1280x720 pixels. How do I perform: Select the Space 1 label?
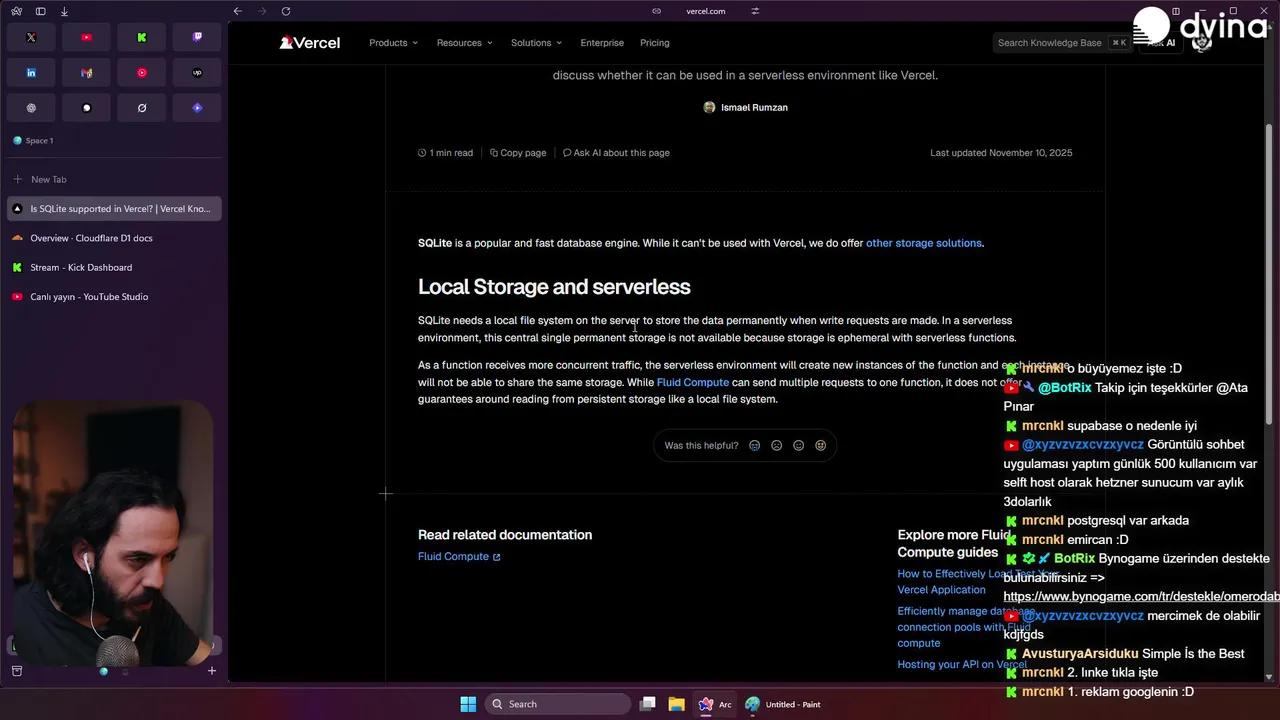point(39,141)
